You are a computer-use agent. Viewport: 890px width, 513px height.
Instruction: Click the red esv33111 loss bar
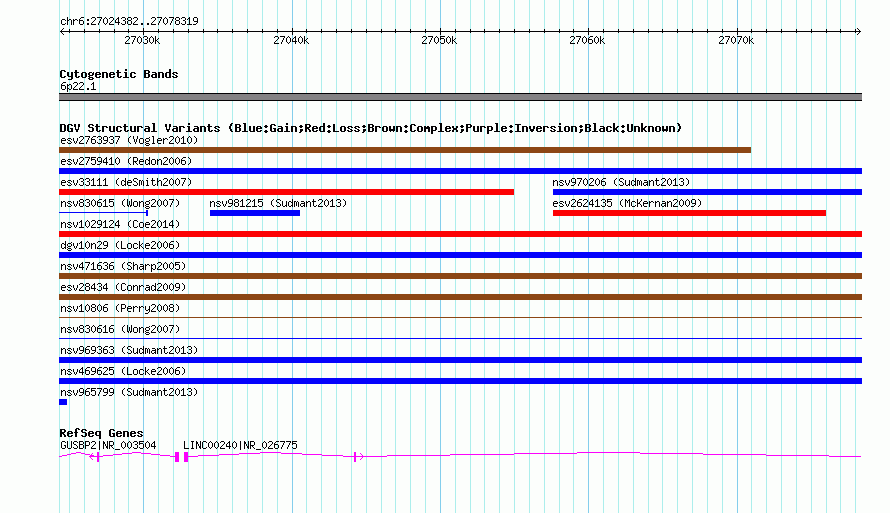(287, 192)
